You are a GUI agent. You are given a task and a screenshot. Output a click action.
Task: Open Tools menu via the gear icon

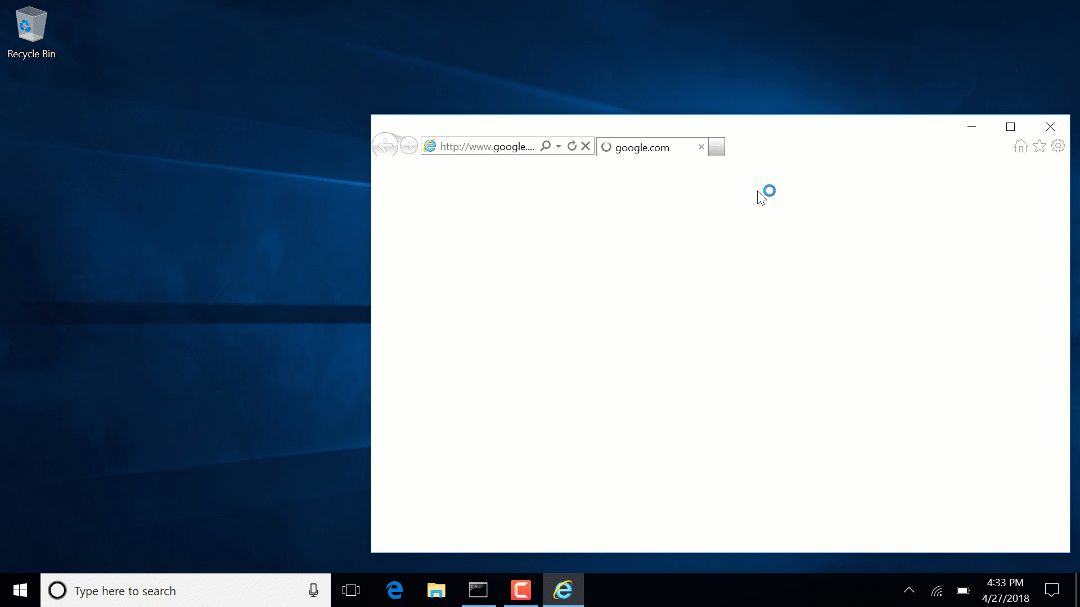click(1058, 146)
